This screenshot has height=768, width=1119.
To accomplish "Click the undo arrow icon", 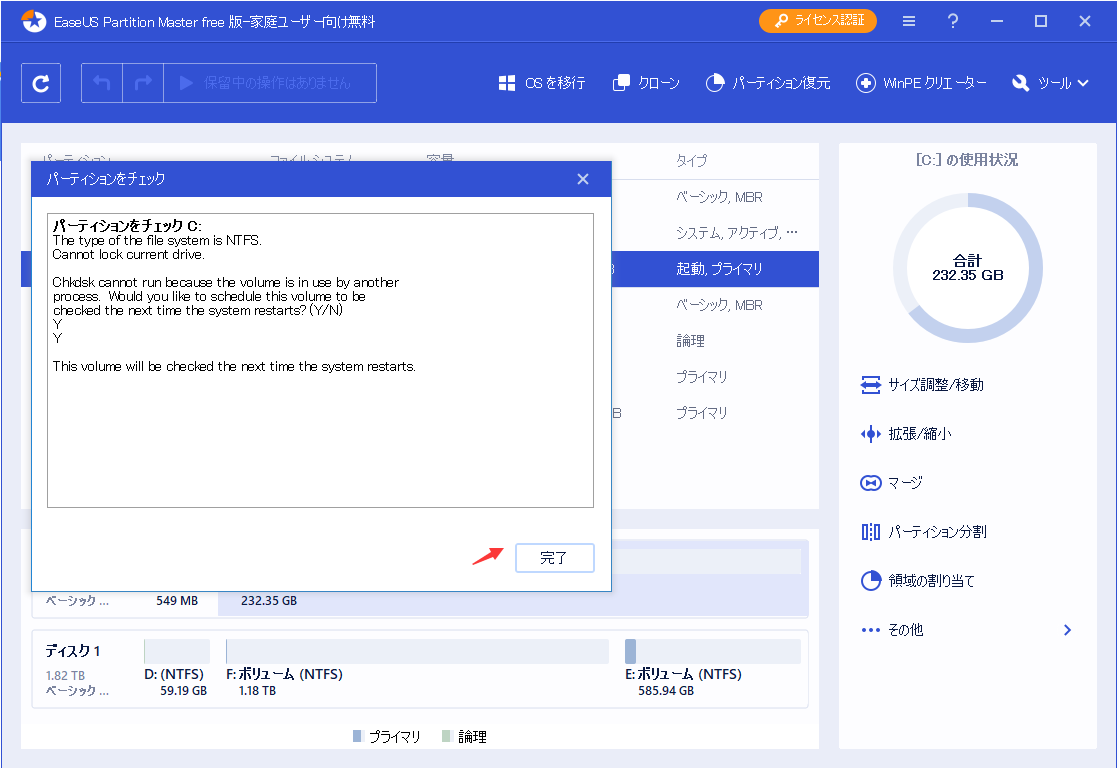I will tap(102, 83).
